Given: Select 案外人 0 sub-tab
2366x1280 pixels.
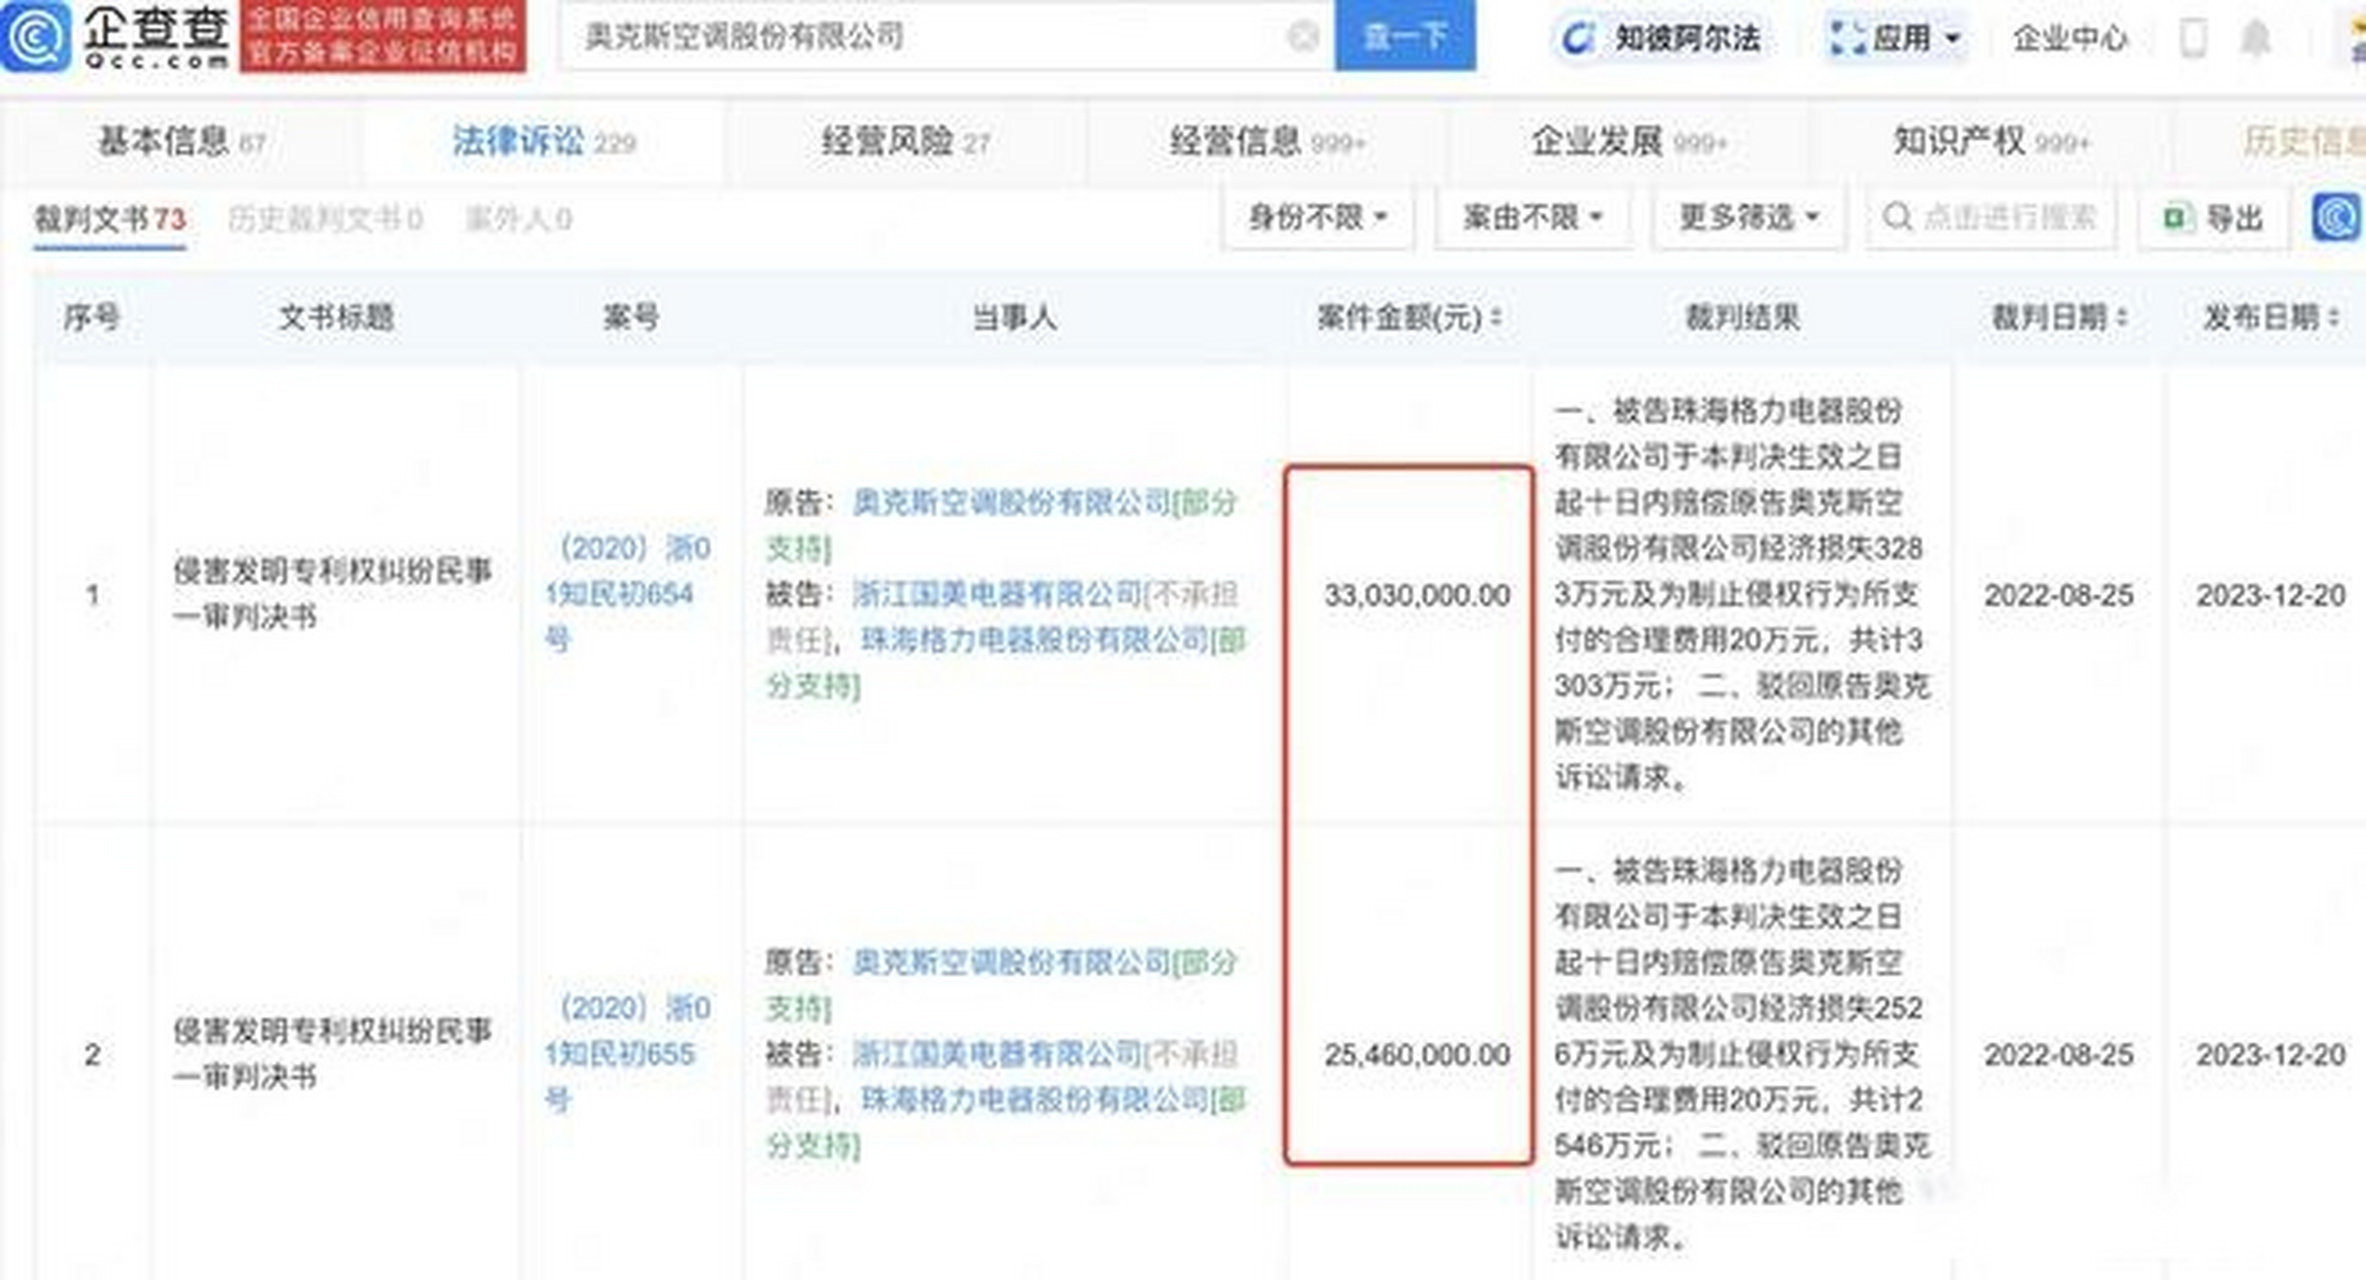Looking at the screenshot, I should [518, 219].
